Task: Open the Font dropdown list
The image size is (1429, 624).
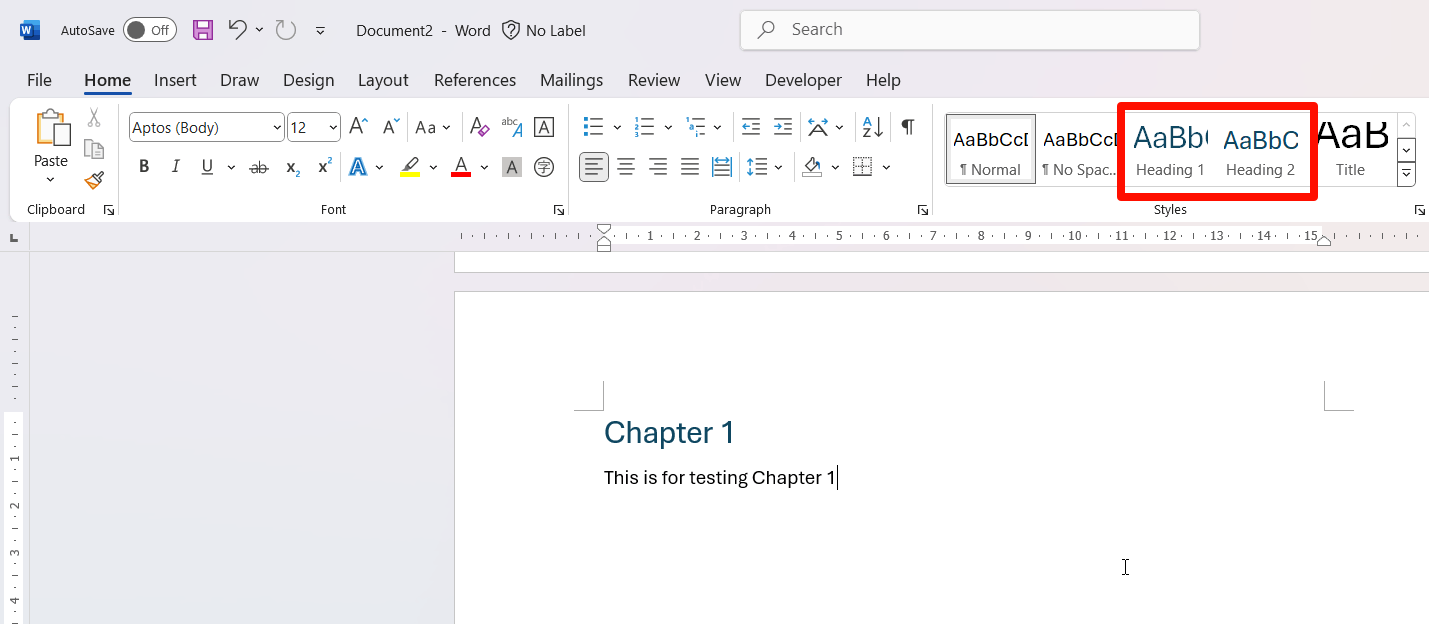Action: pyautogui.click(x=277, y=127)
